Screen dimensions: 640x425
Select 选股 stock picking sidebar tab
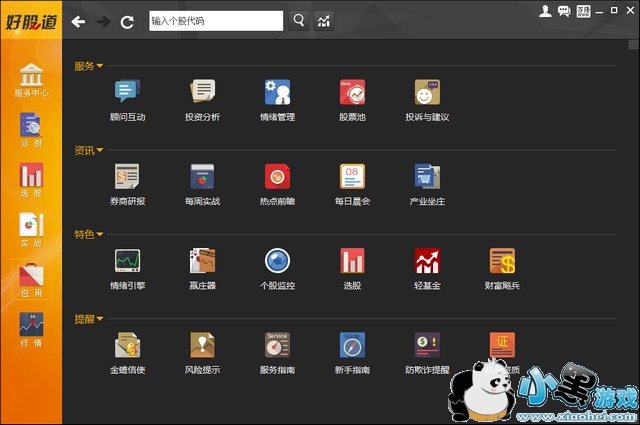[x=31, y=180]
